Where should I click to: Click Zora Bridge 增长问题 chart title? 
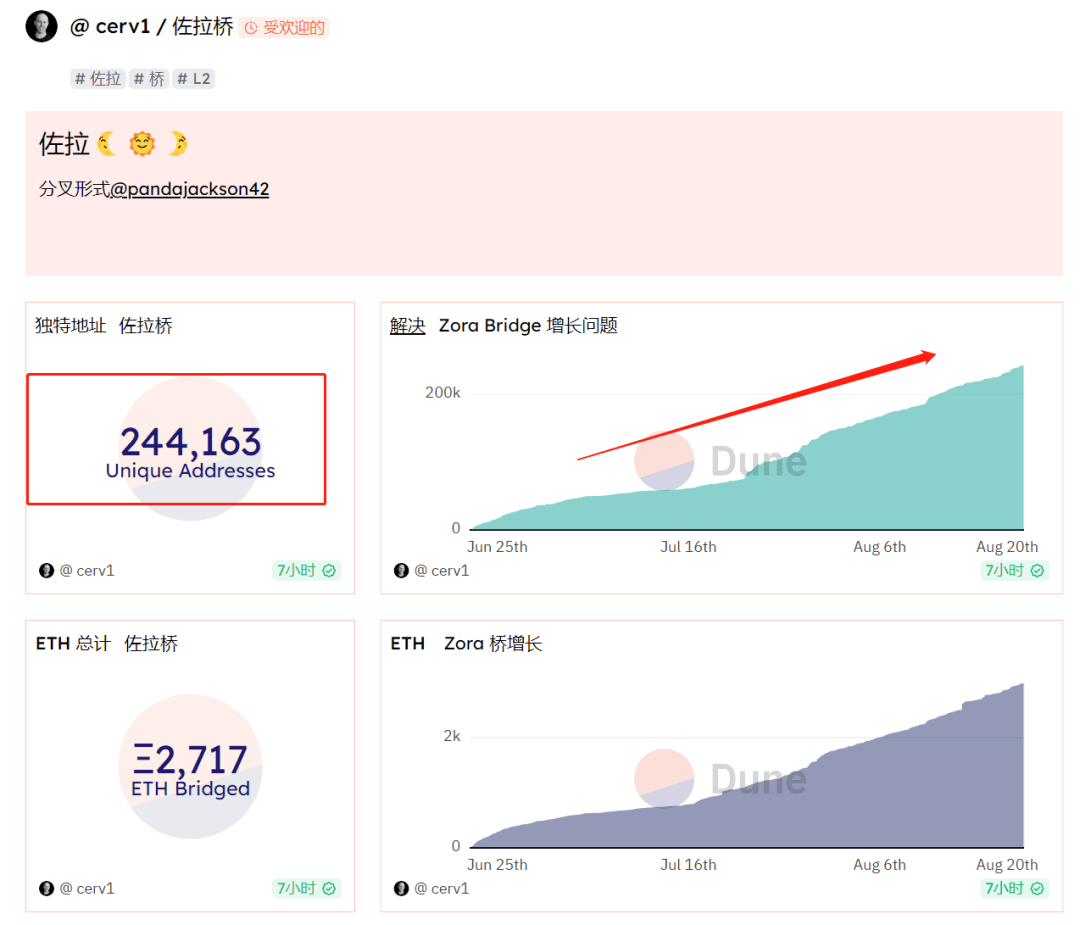click(528, 325)
